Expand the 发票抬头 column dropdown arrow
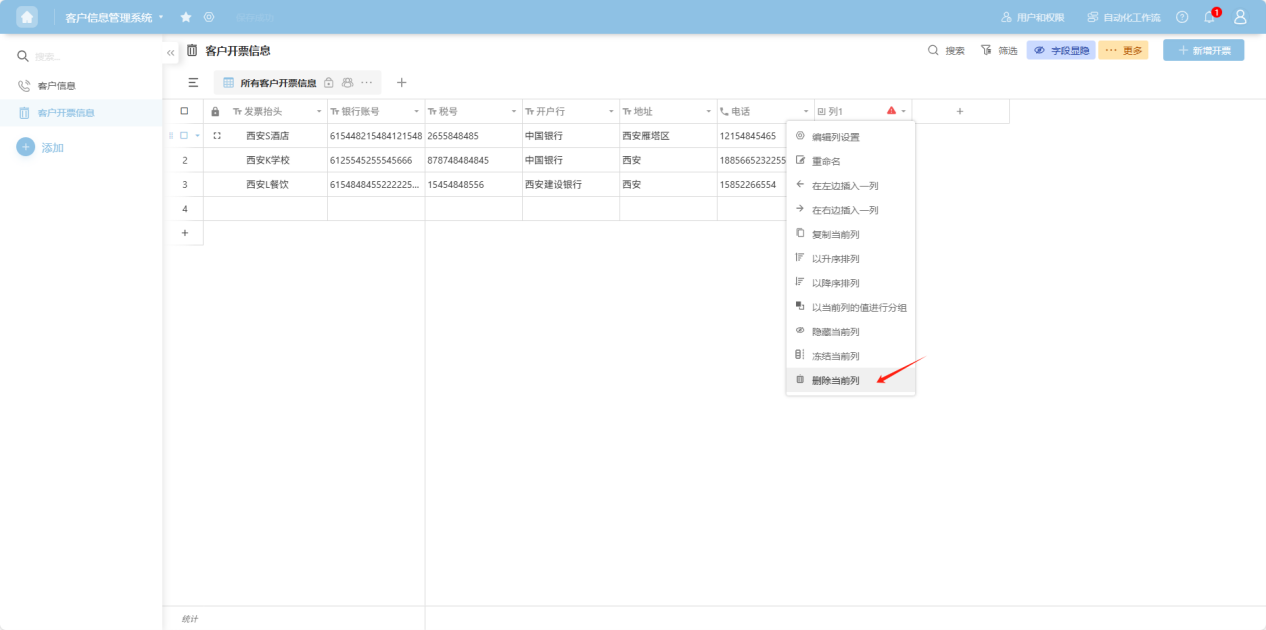The height and width of the screenshot is (630, 1266). (x=319, y=111)
